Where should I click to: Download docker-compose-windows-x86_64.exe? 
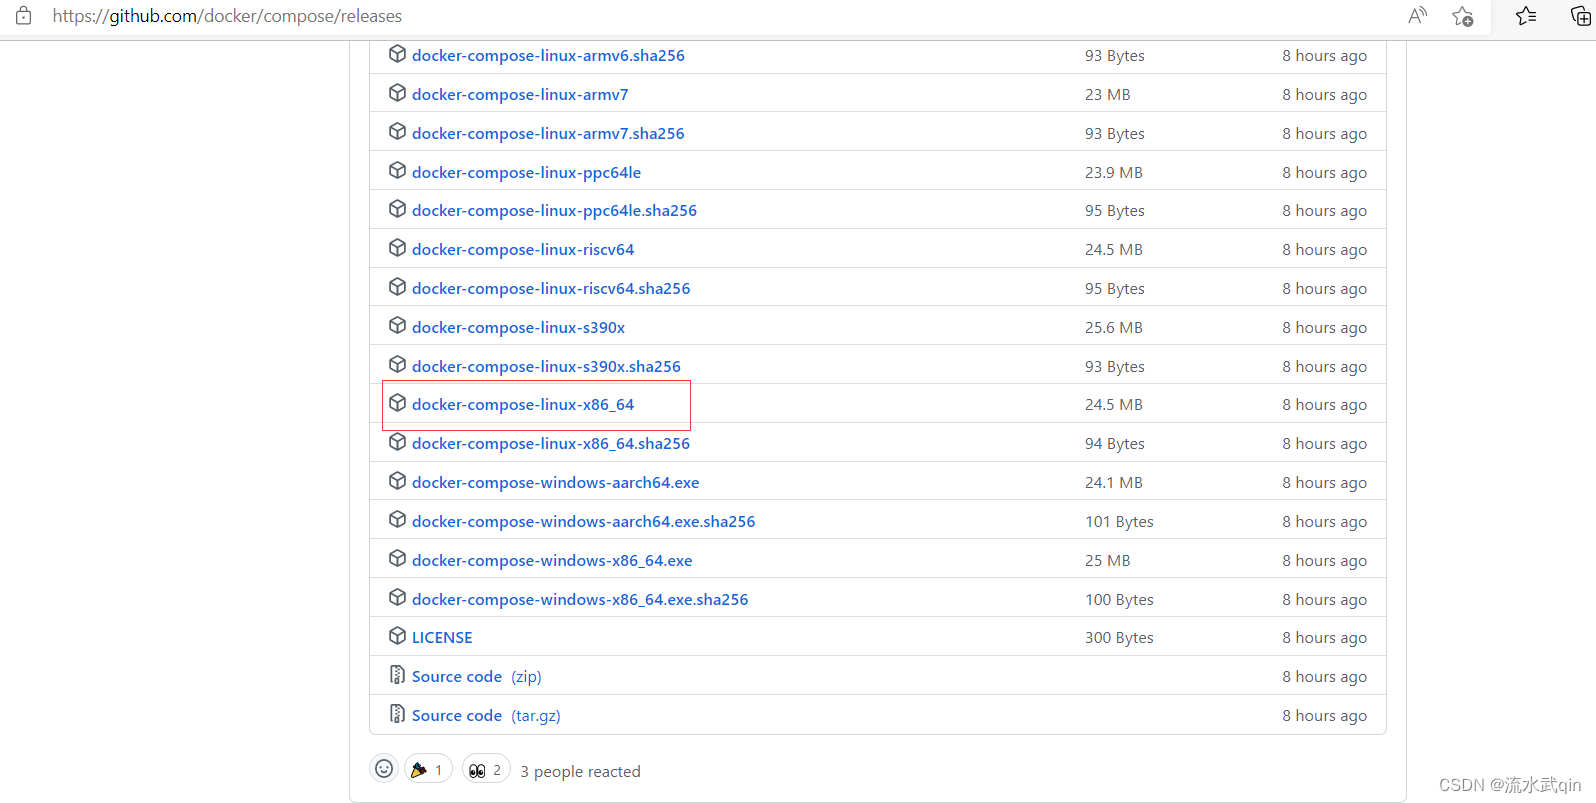pos(552,561)
